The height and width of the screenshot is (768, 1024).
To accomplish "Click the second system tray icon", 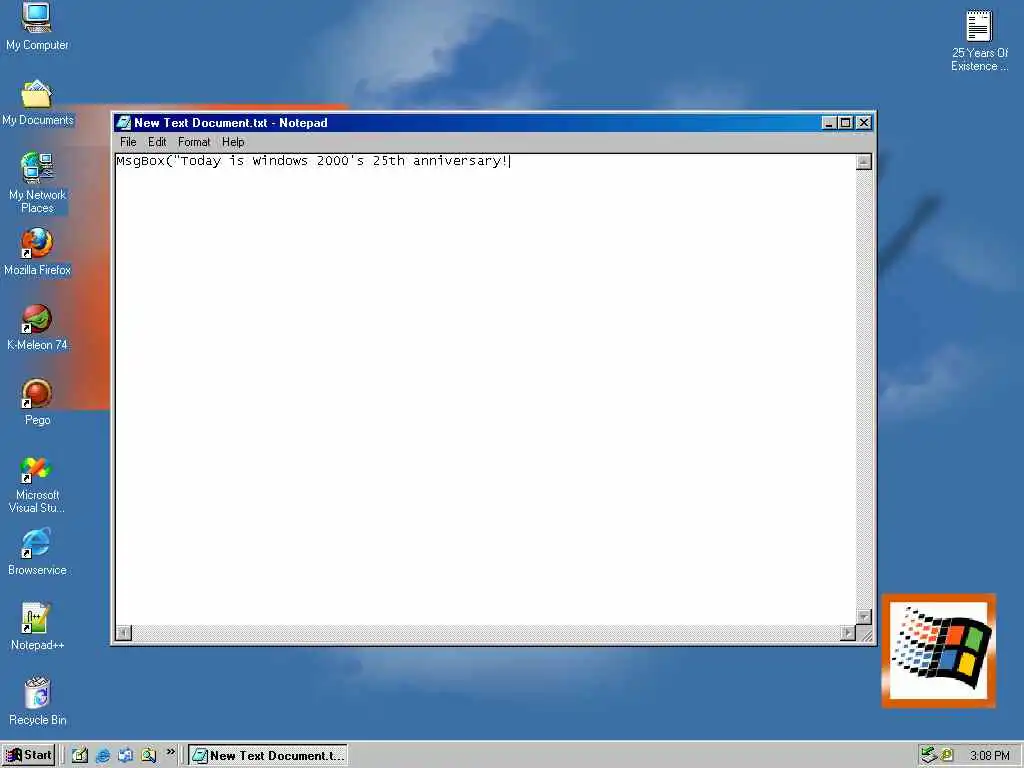I will pyautogui.click(x=946, y=756).
